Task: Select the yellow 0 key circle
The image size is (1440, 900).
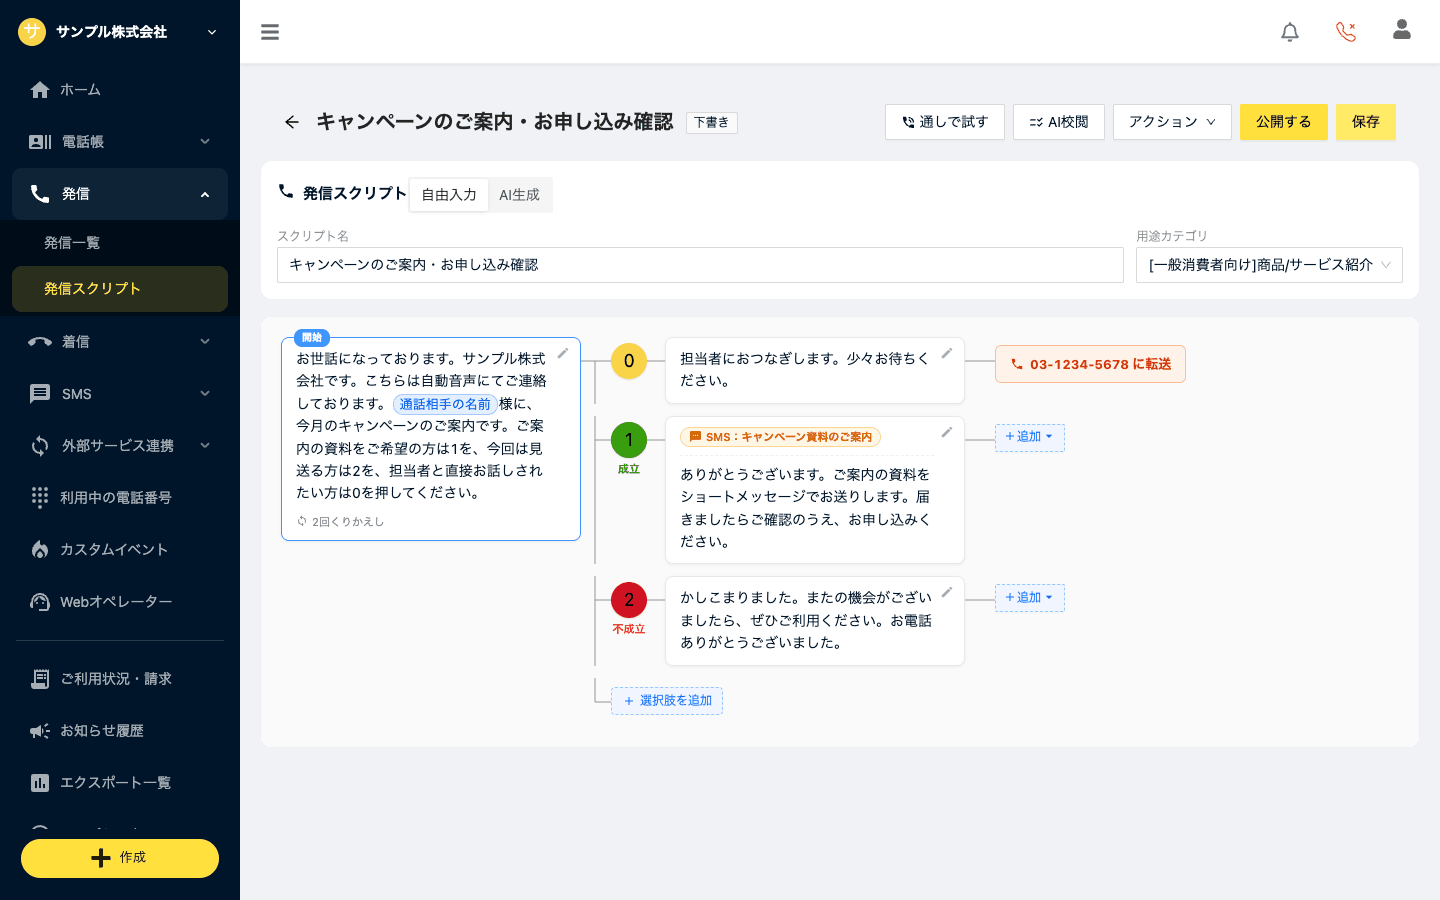Action: 629,361
